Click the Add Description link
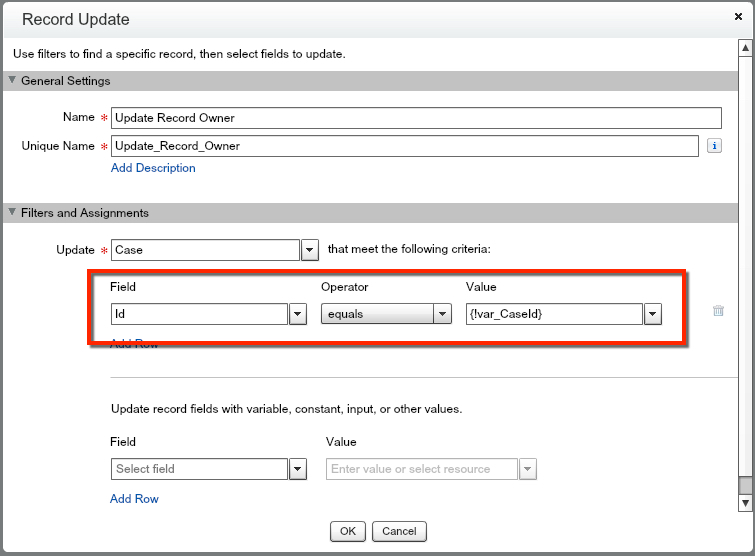 coord(153,168)
